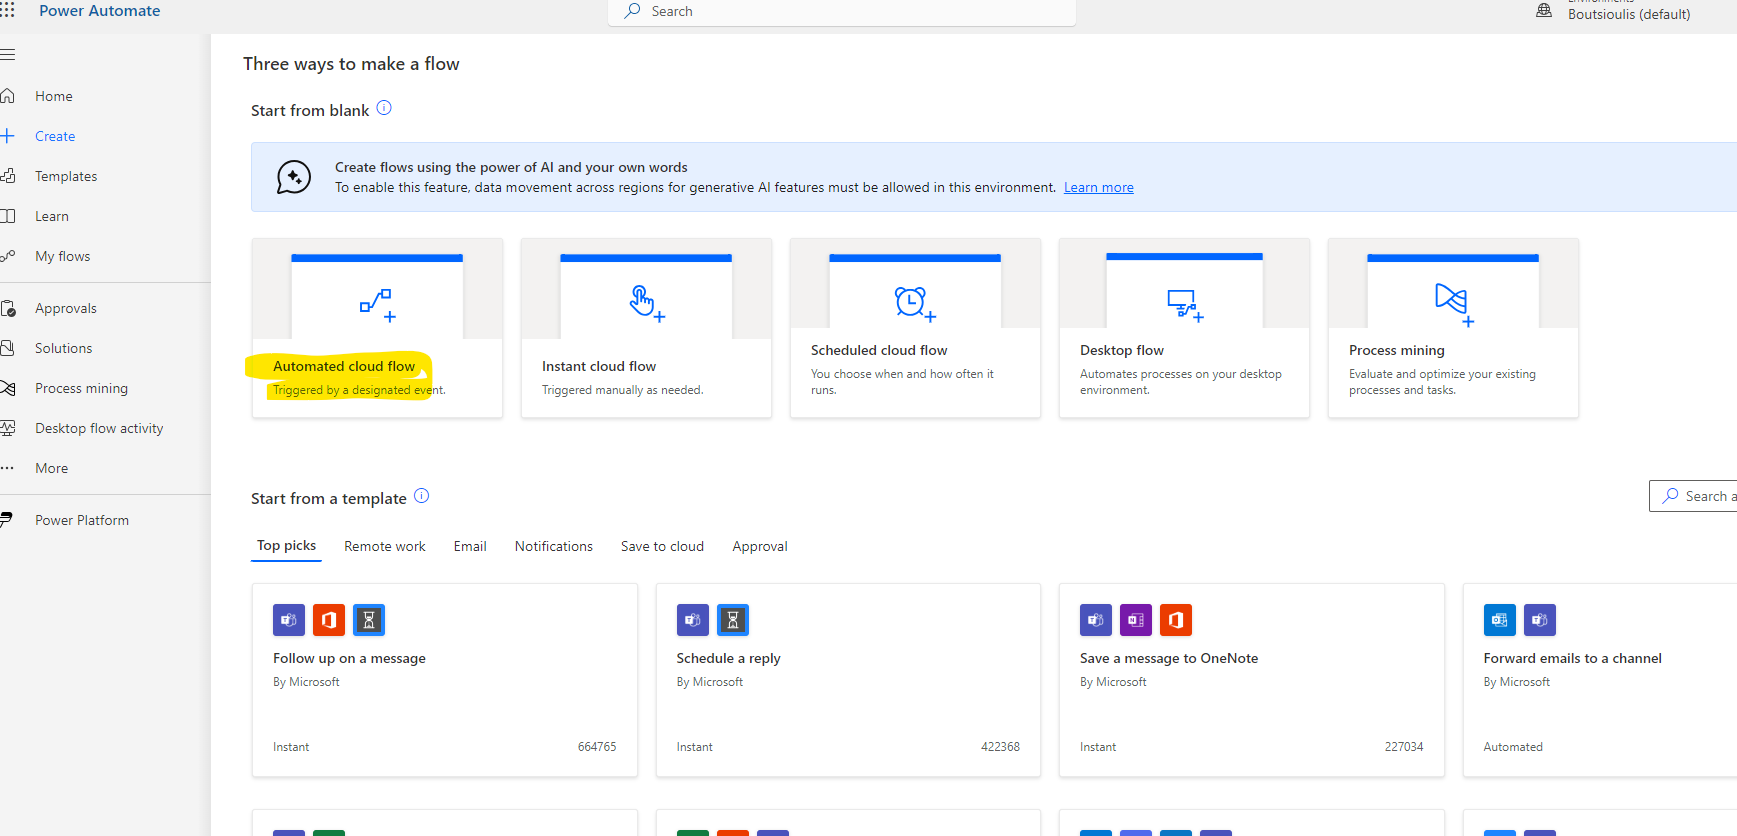Click the Instant cloud flow hand-tap icon

point(646,303)
